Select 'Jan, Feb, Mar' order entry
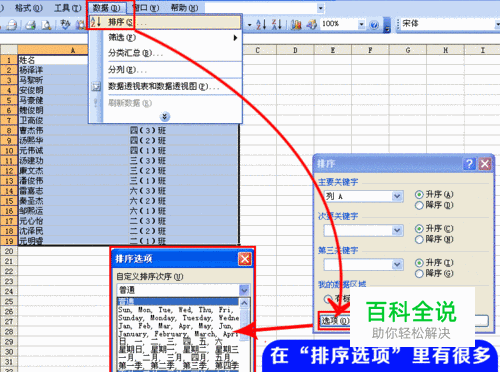Image resolution: width=500 pixels, height=372 pixels. point(178,326)
